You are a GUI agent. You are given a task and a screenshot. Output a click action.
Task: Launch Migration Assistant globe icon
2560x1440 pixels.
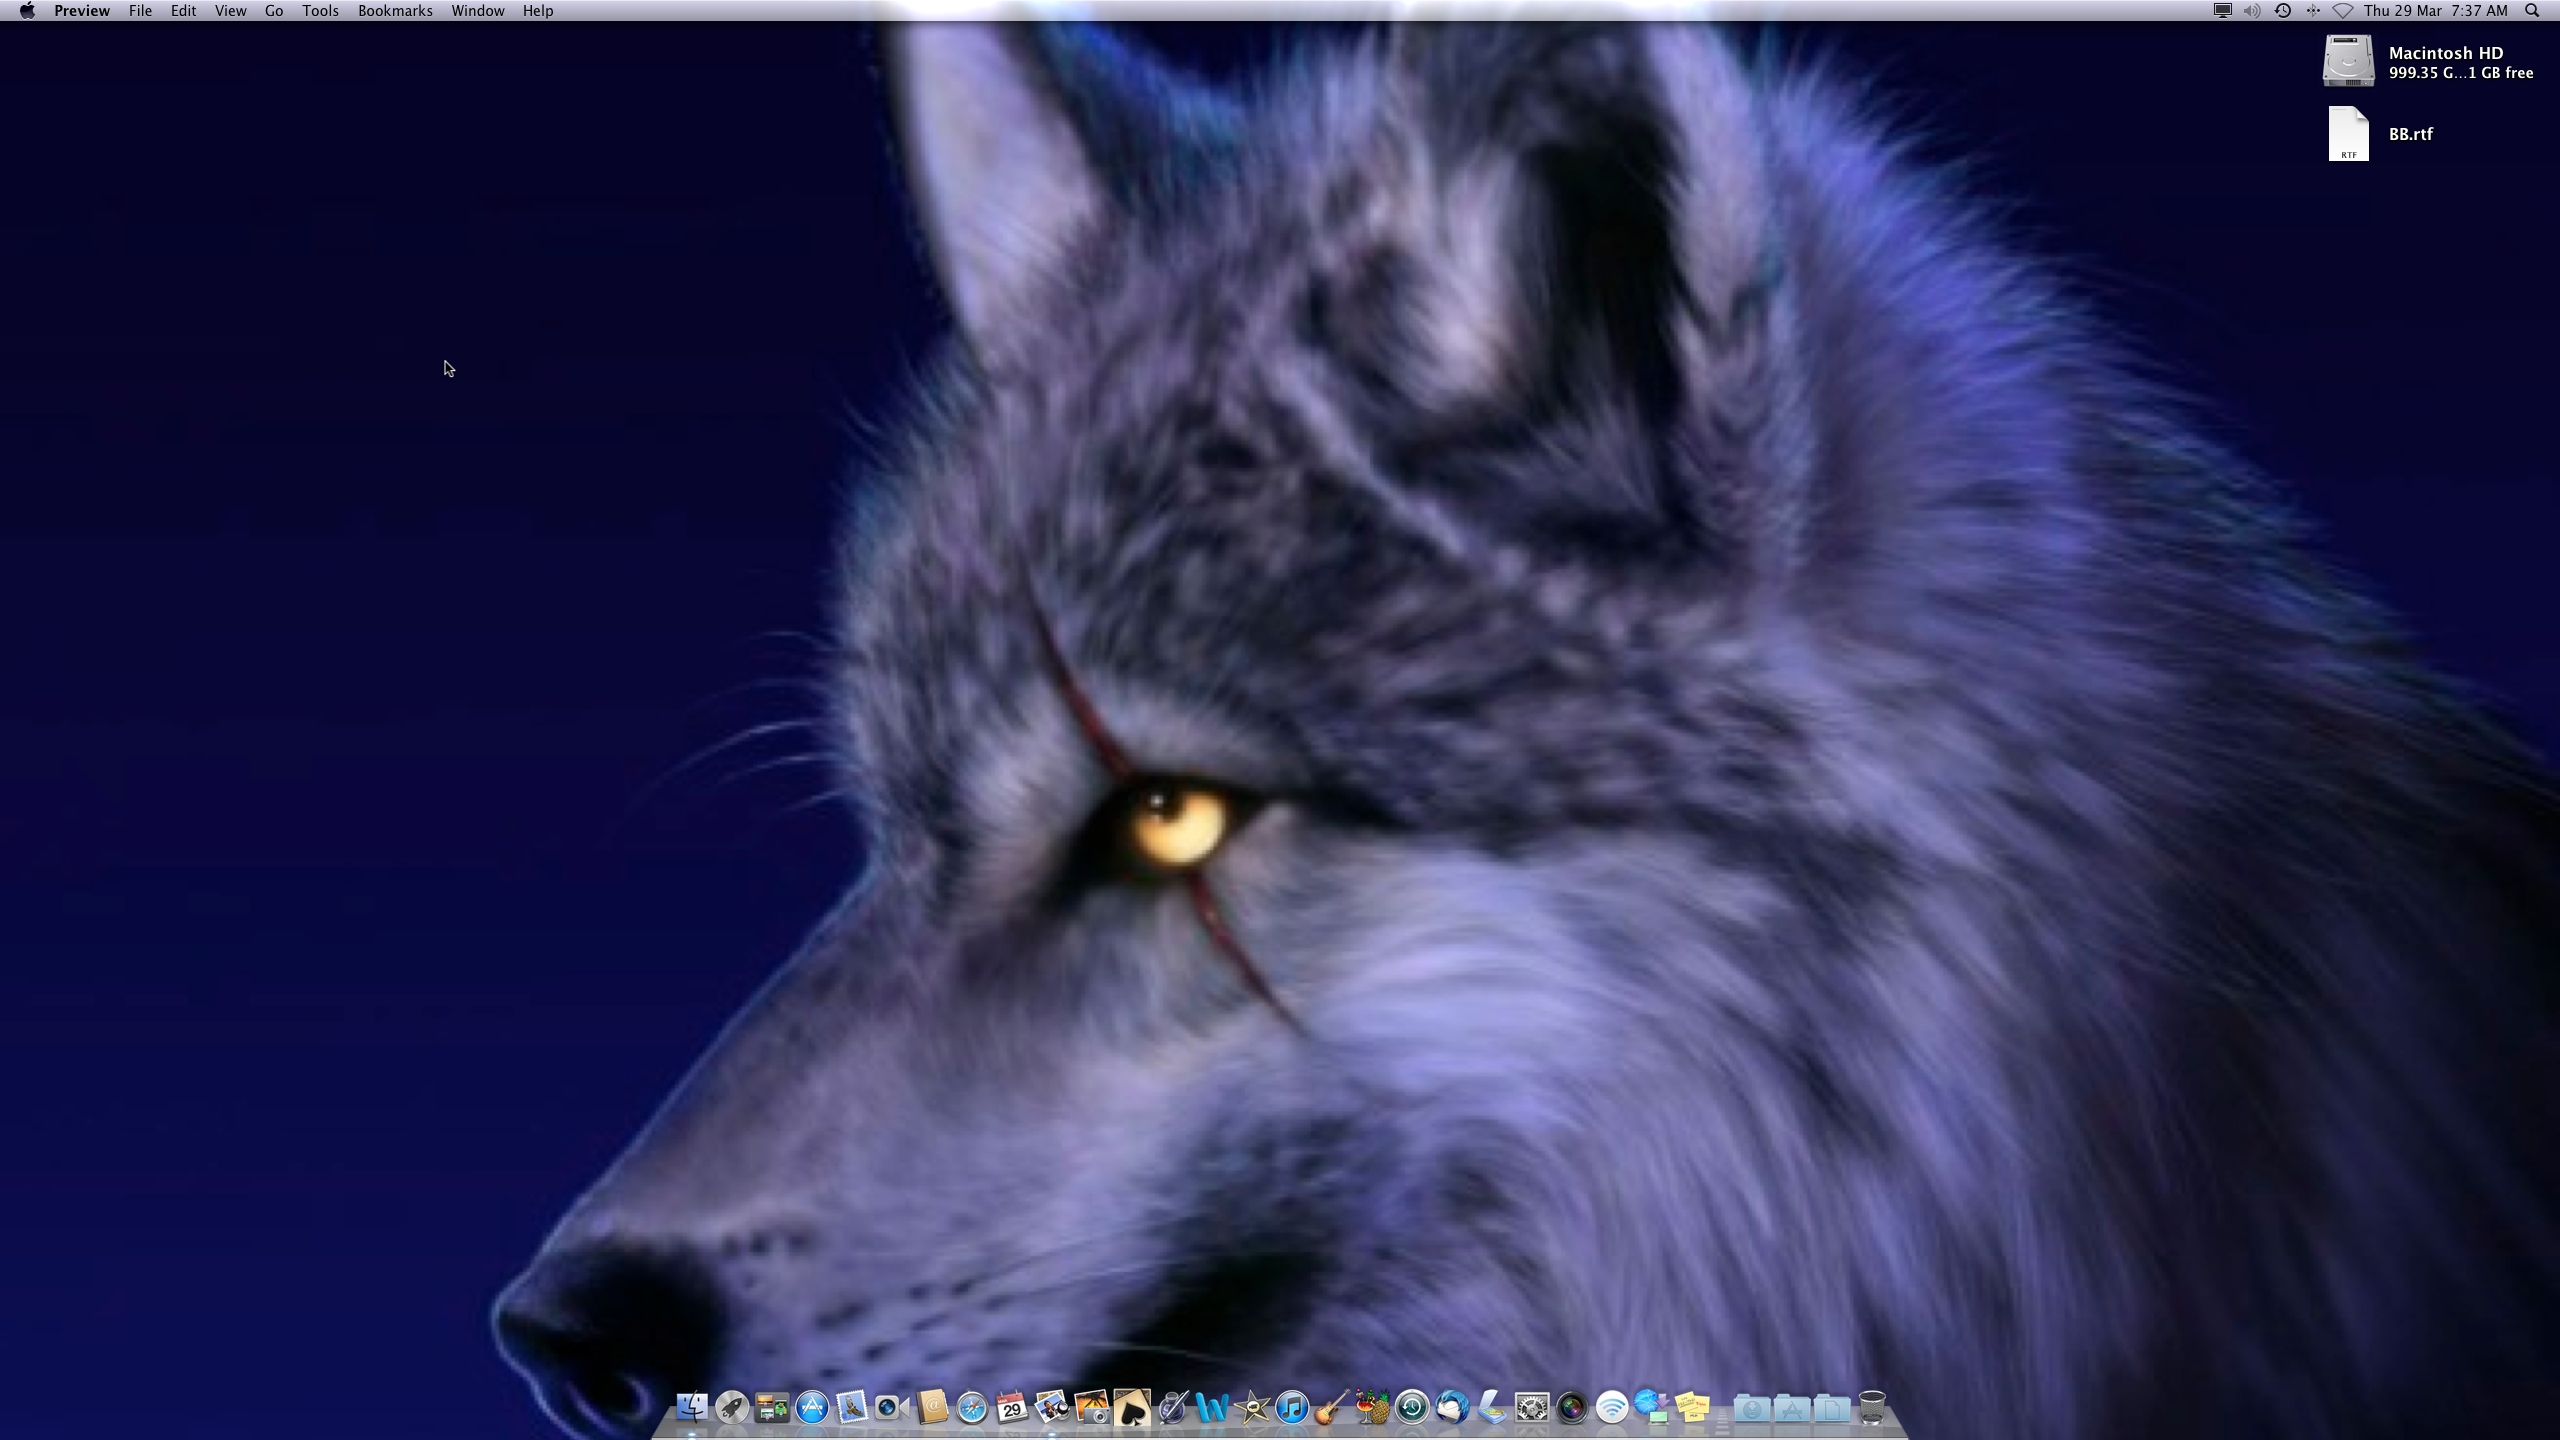click(1652, 1408)
